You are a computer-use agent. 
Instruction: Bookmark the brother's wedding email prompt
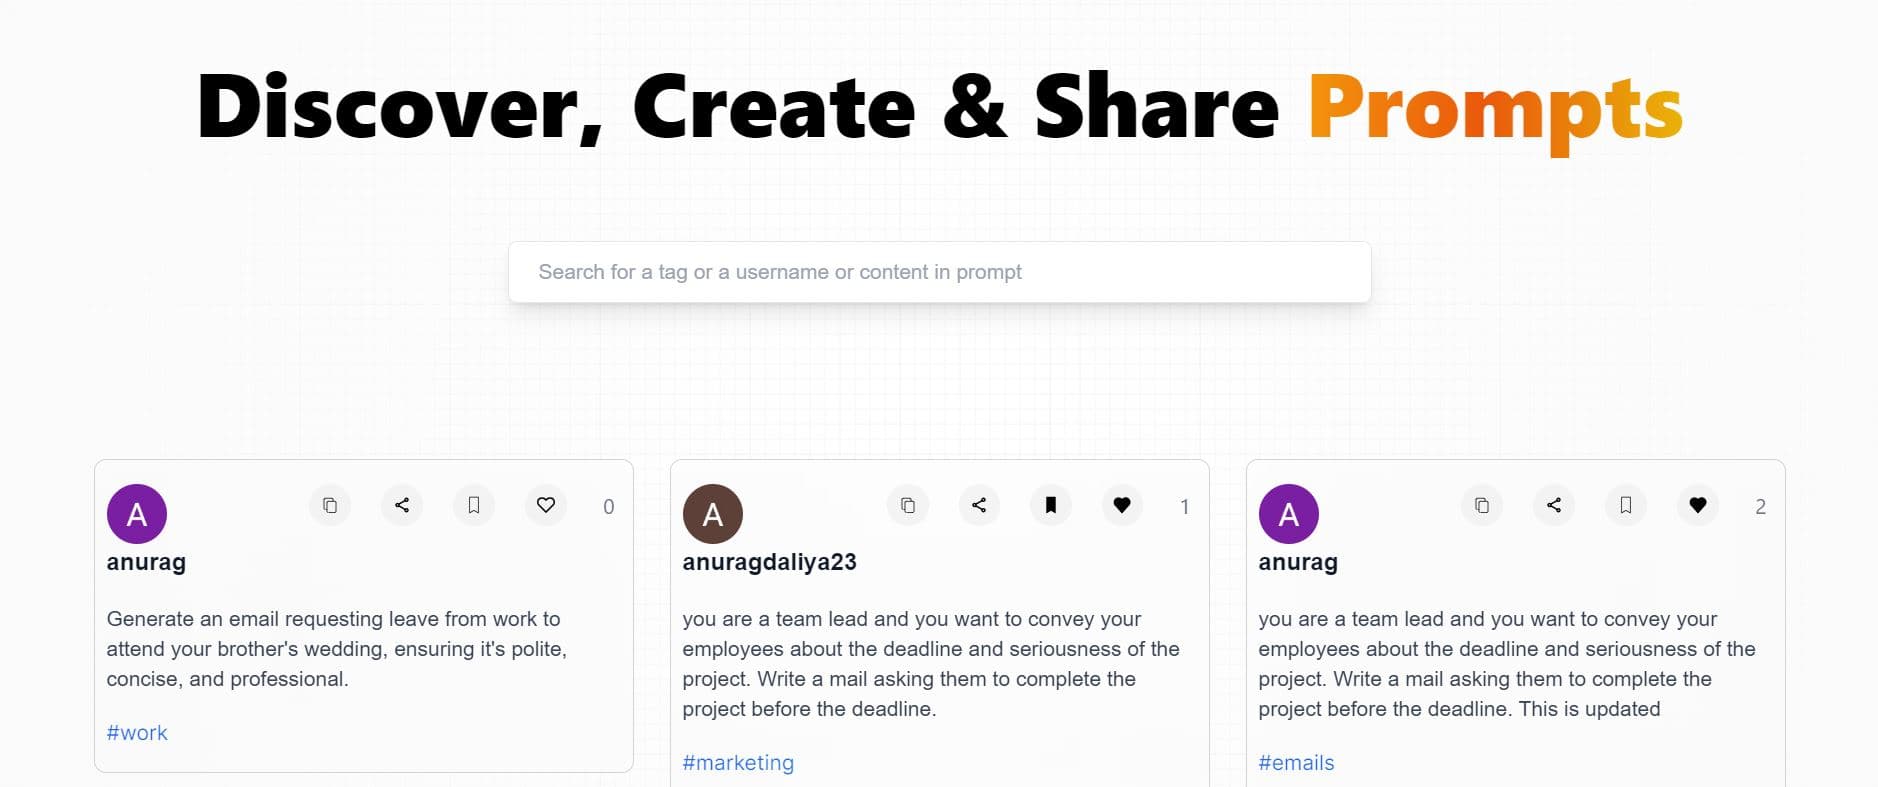pyautogui.click(x=474, y=505)
